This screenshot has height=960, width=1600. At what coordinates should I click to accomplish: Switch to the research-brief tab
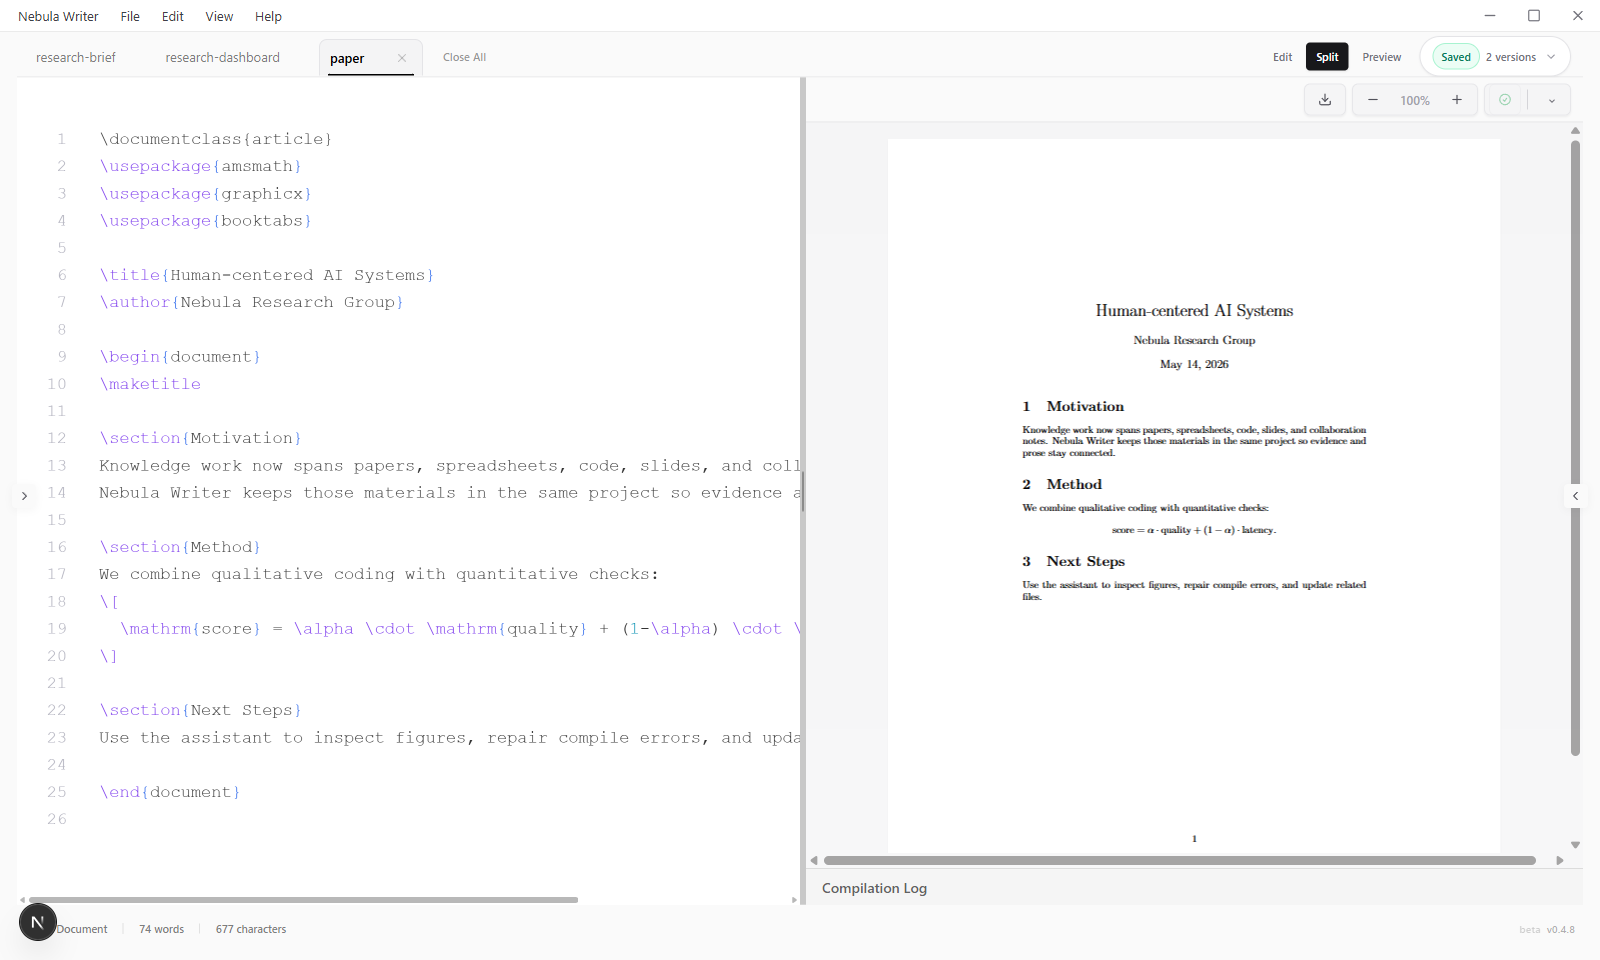[x=76, y=58]
